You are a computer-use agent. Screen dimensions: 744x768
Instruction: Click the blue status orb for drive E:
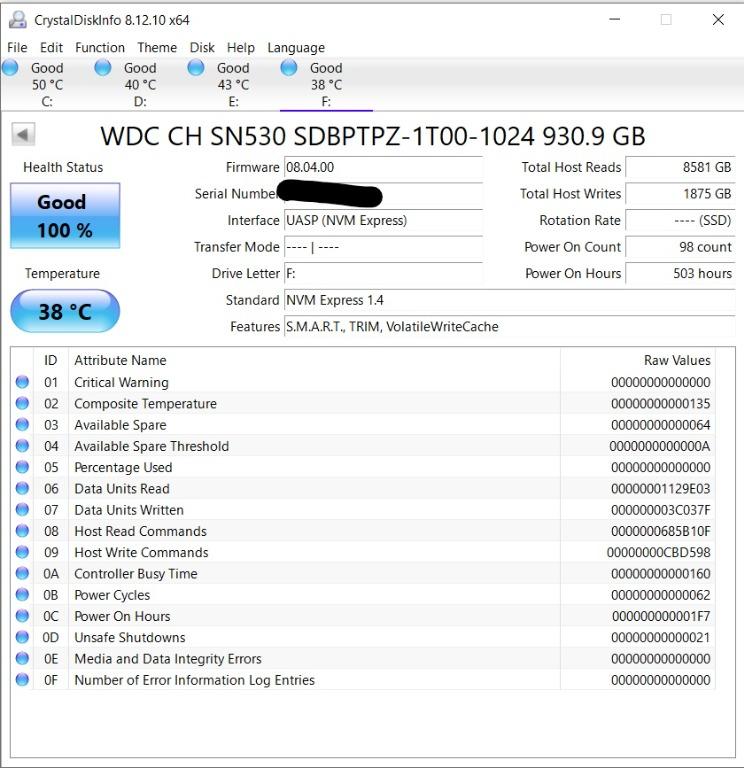tap(196, 68)
